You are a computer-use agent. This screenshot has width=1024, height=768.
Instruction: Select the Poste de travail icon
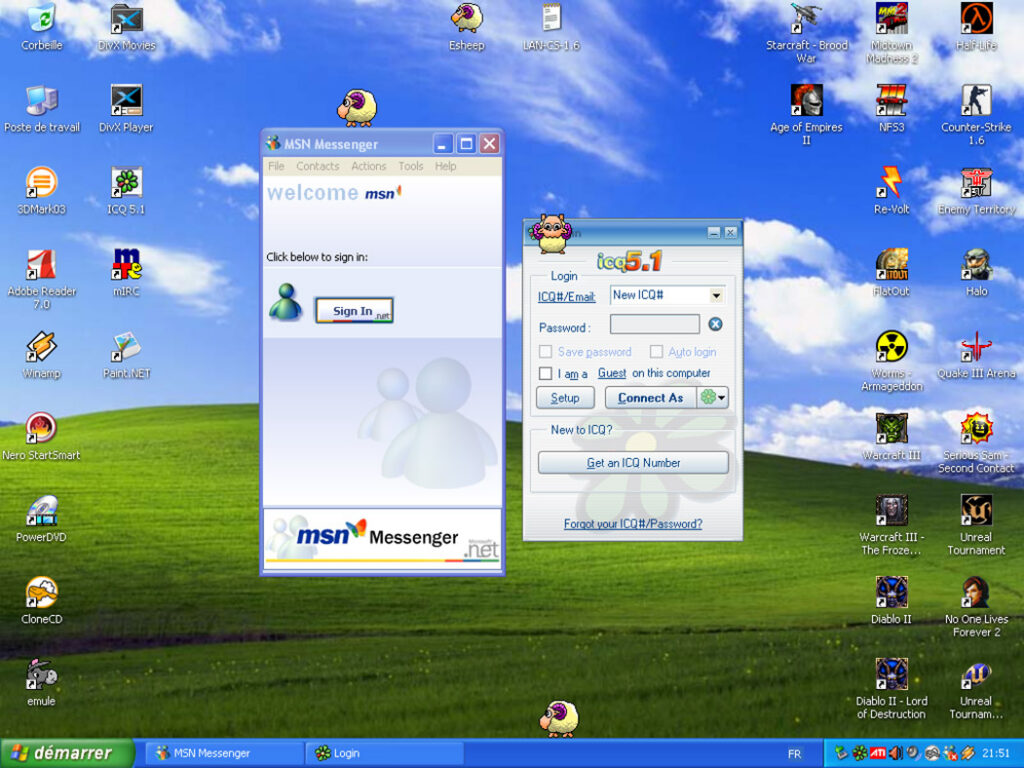click(x=42, y=108)
